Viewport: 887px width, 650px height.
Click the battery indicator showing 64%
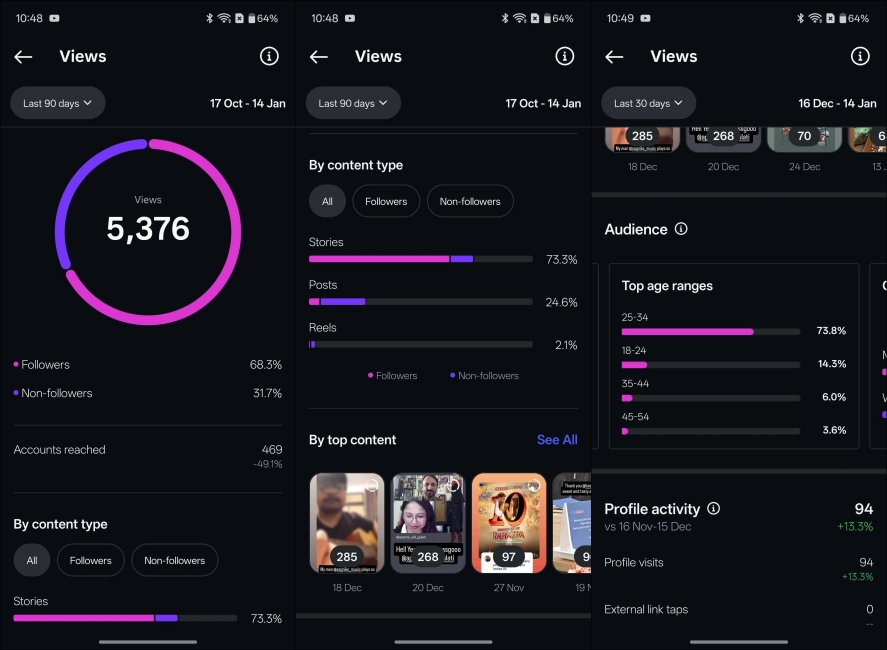click(264, 17)
